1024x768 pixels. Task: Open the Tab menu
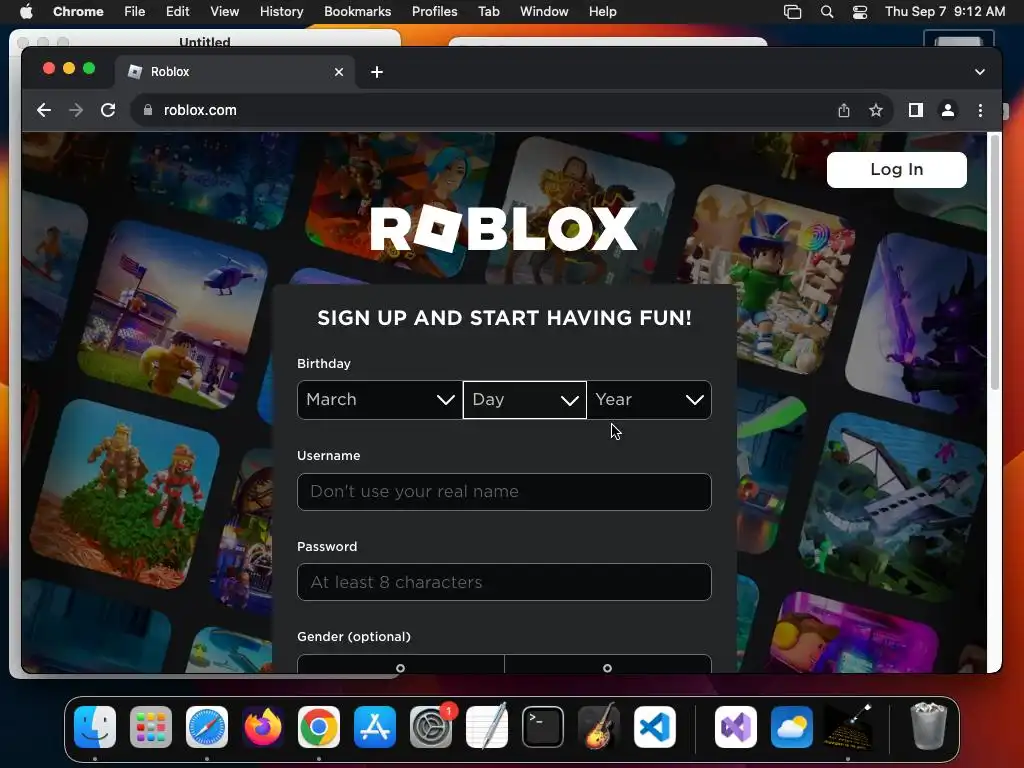[x=488, y=12]
